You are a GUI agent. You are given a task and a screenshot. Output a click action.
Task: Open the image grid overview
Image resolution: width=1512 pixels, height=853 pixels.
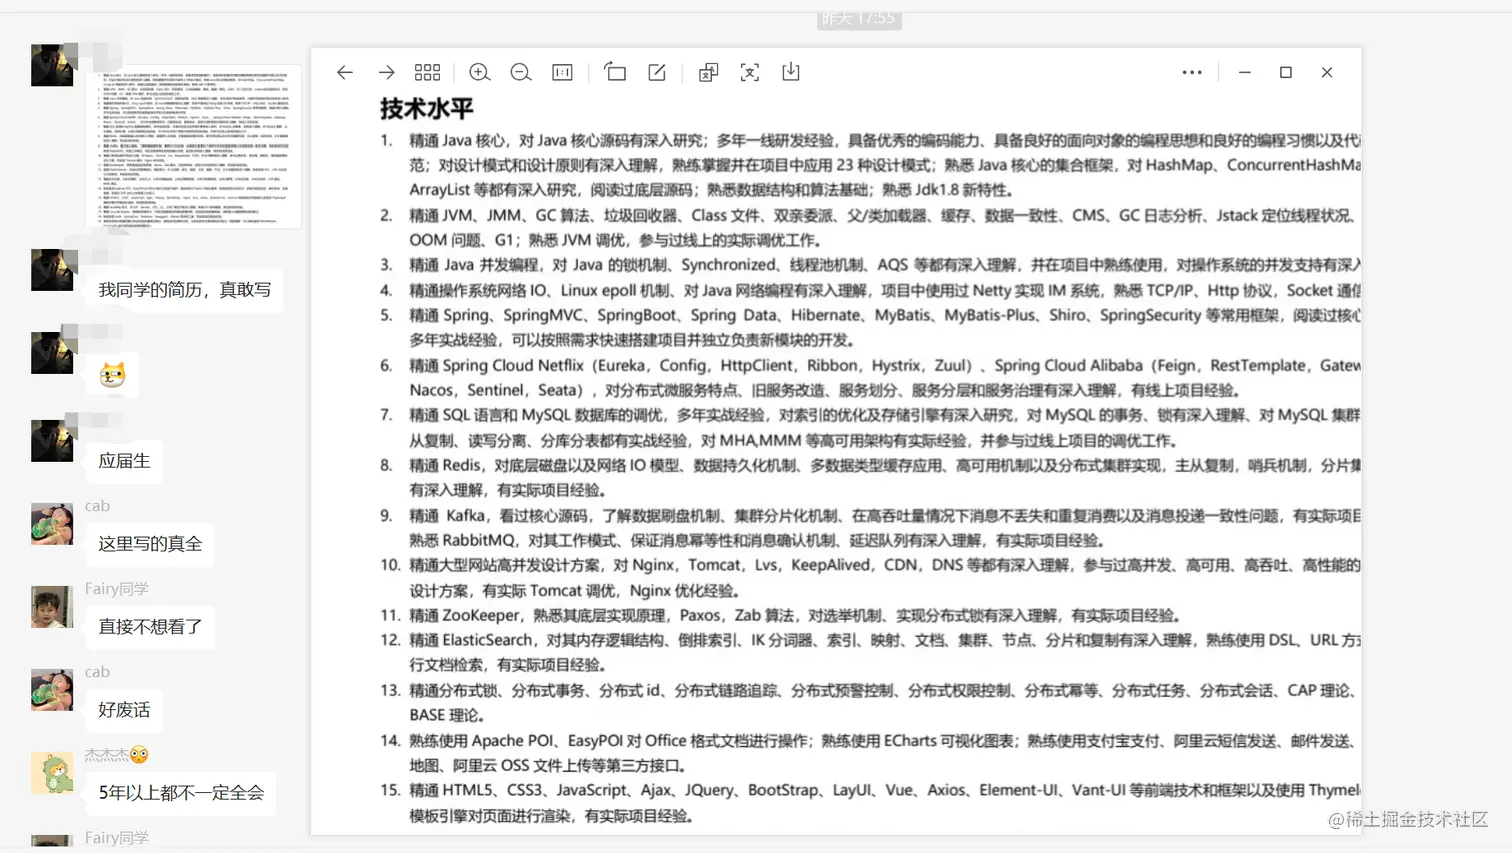point(427,72)
